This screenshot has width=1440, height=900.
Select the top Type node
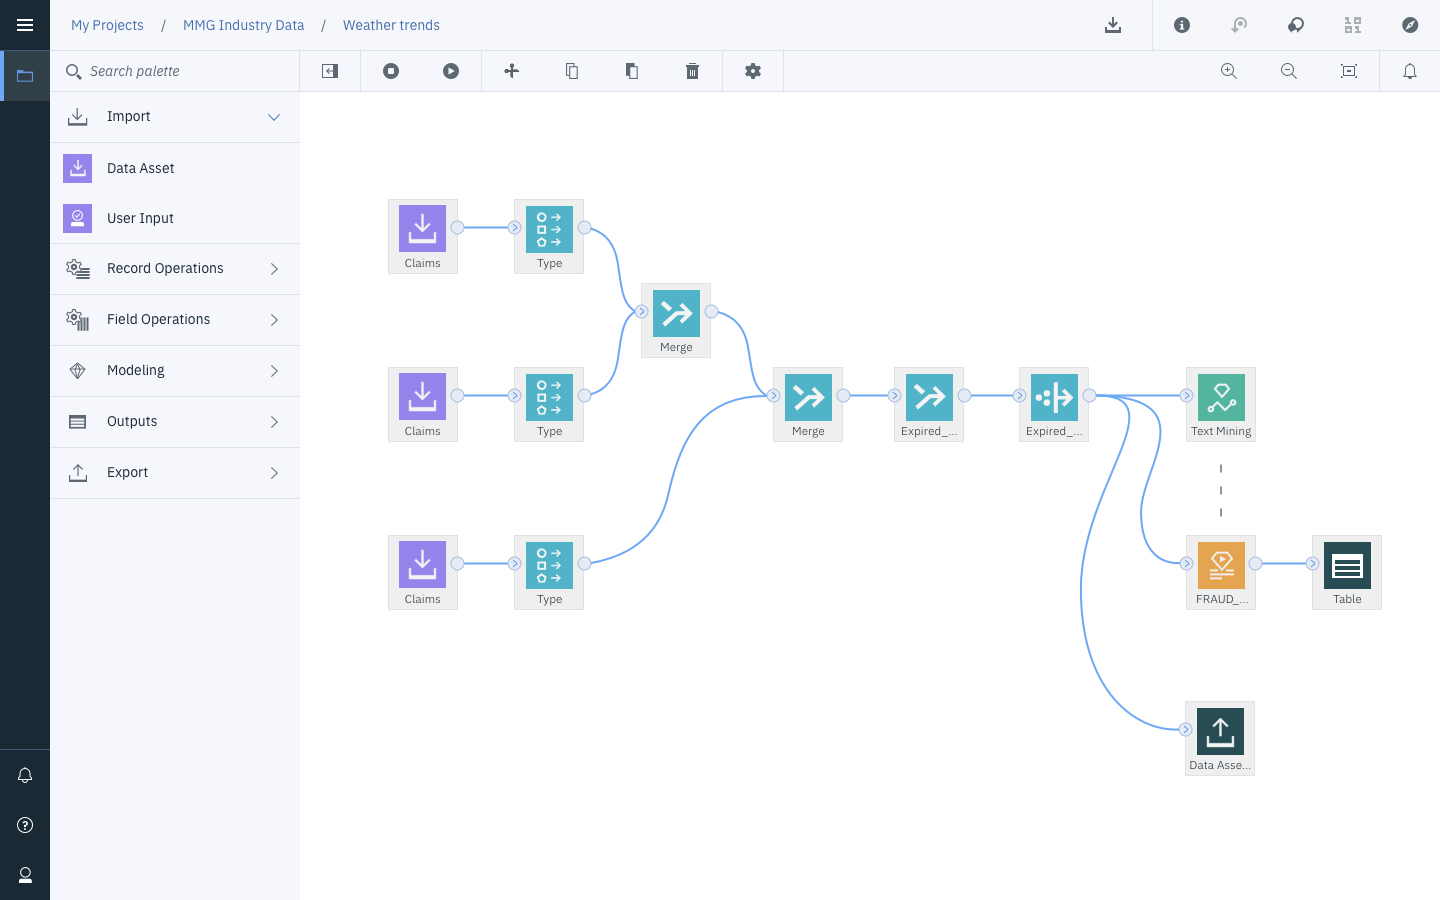click(549, 236)
